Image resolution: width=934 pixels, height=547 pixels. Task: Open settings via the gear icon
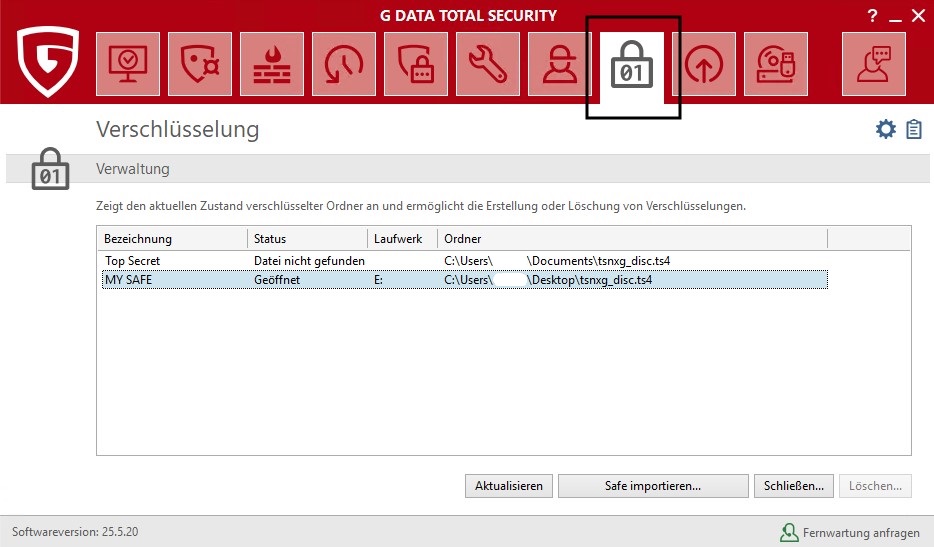point(886,129)
